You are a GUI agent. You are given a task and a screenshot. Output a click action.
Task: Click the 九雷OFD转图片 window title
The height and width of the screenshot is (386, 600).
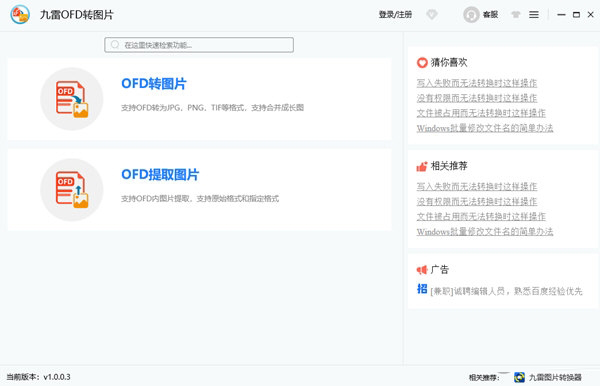tap(77, 15)
